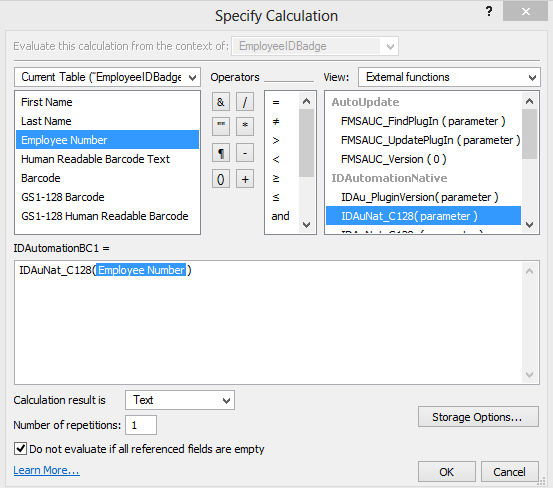Click the Storage Options button
Viewport: 553px width, 488px height.
click(x=478, y=417)
